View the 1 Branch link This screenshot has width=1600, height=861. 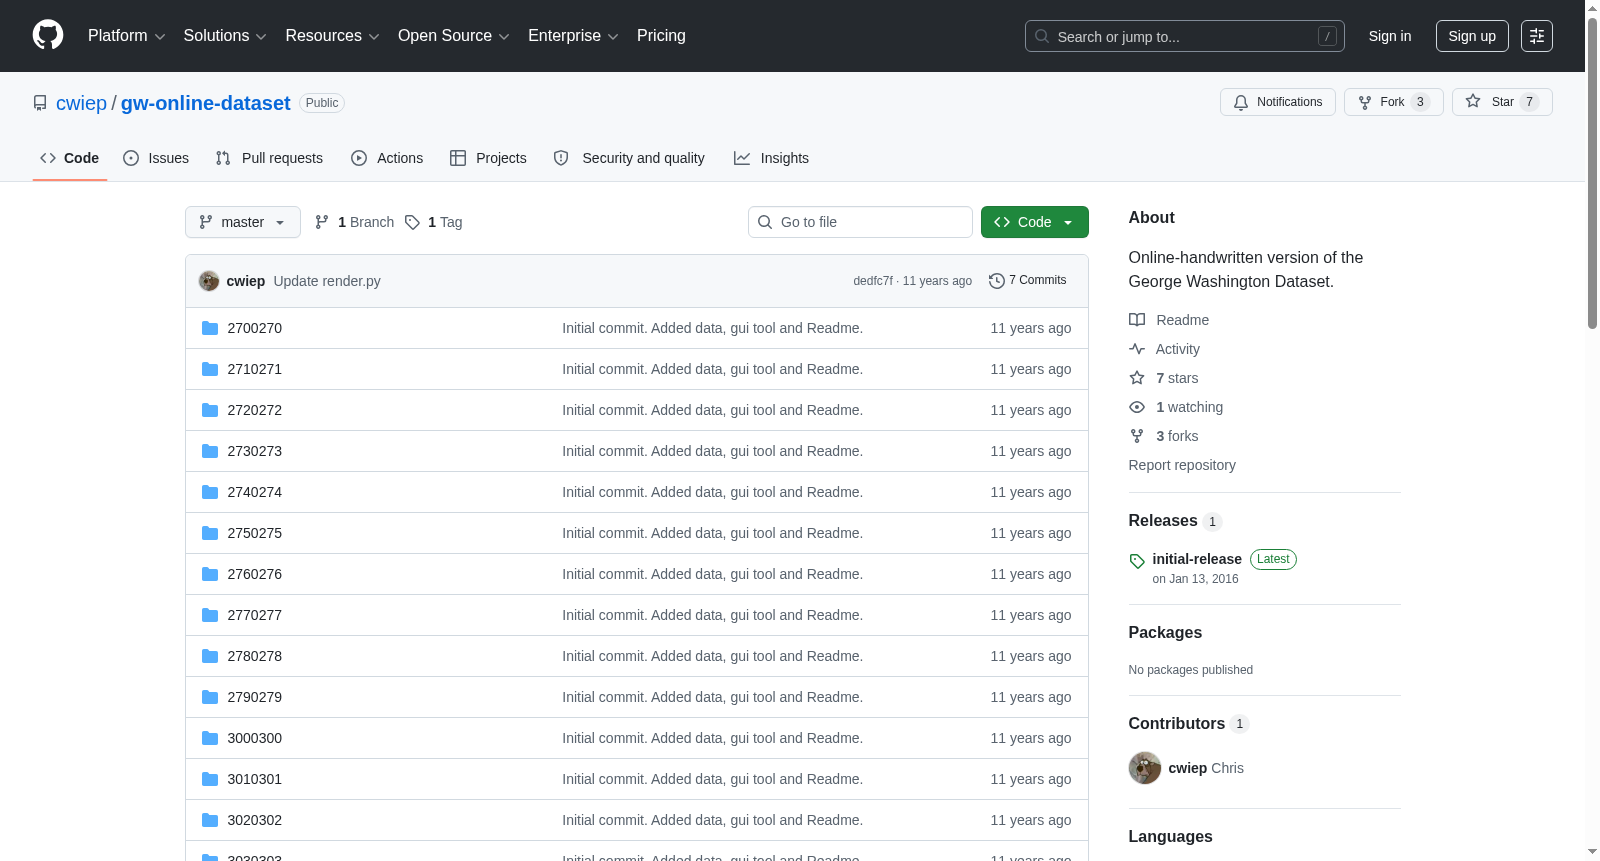point(354,222)
